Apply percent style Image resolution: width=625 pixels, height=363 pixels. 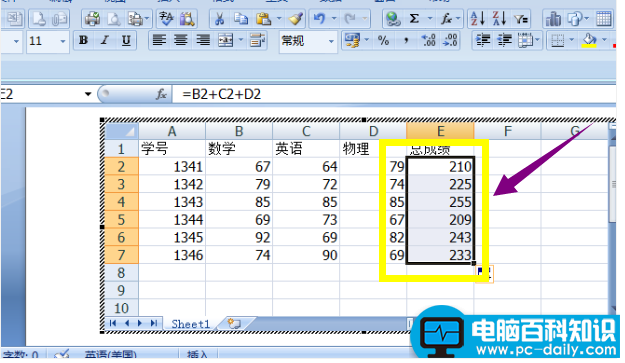click(383, 40)
